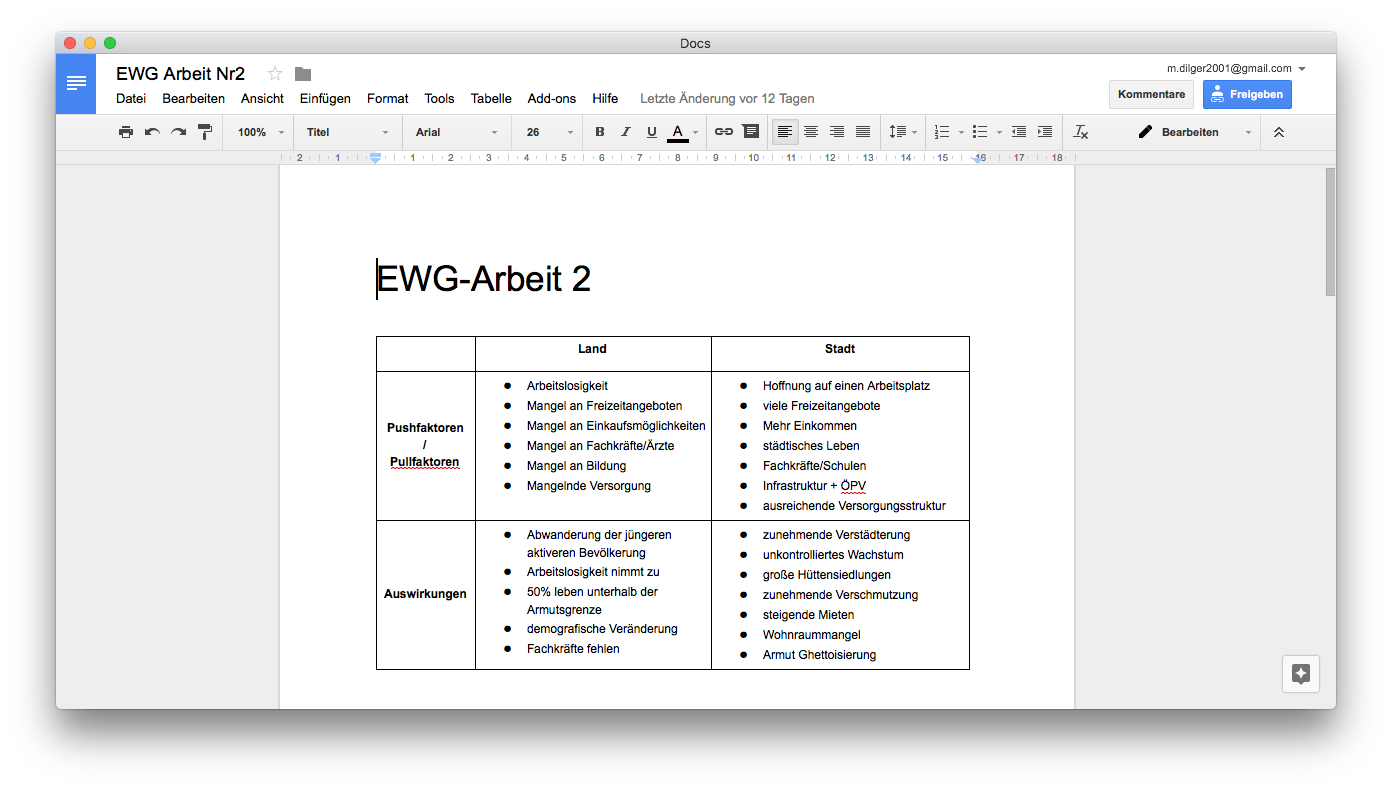Toggle bold formatting
Viewport: 1392px width, 789px height.
coord(599,131)
